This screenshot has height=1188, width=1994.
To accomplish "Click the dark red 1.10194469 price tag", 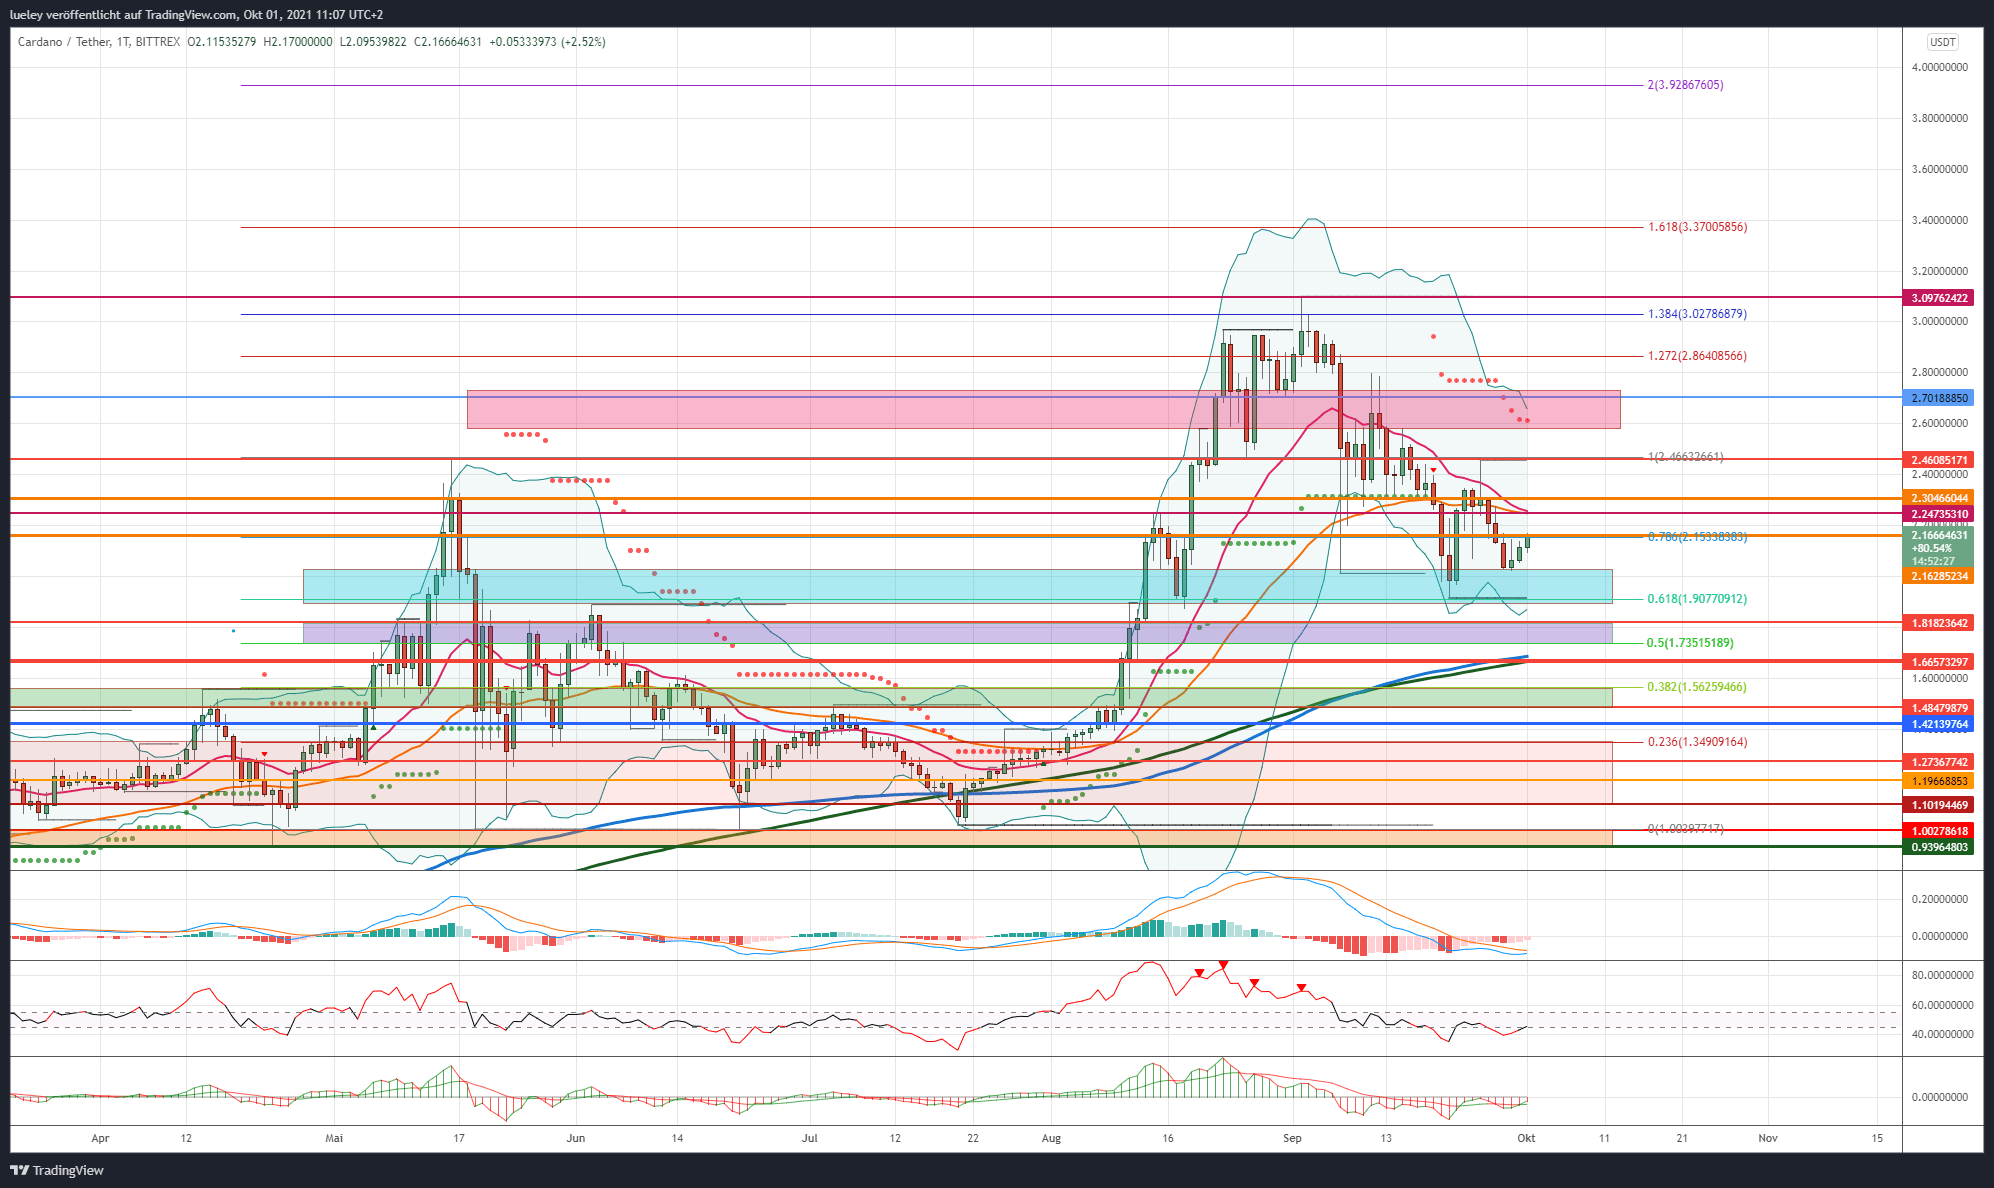I will click(x=1939, y=805).
